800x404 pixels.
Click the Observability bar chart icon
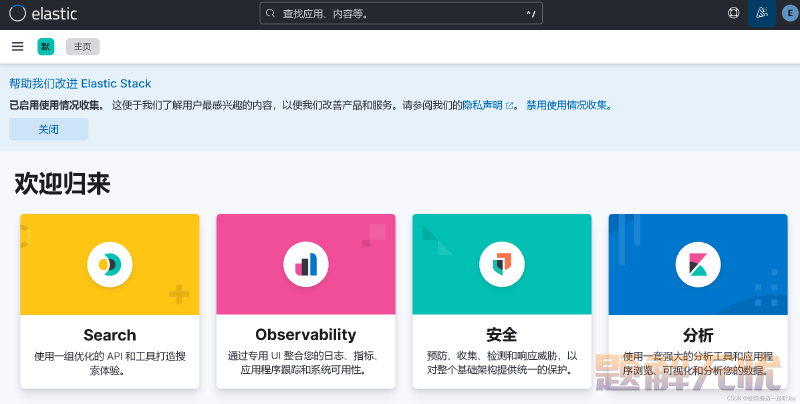306,264
